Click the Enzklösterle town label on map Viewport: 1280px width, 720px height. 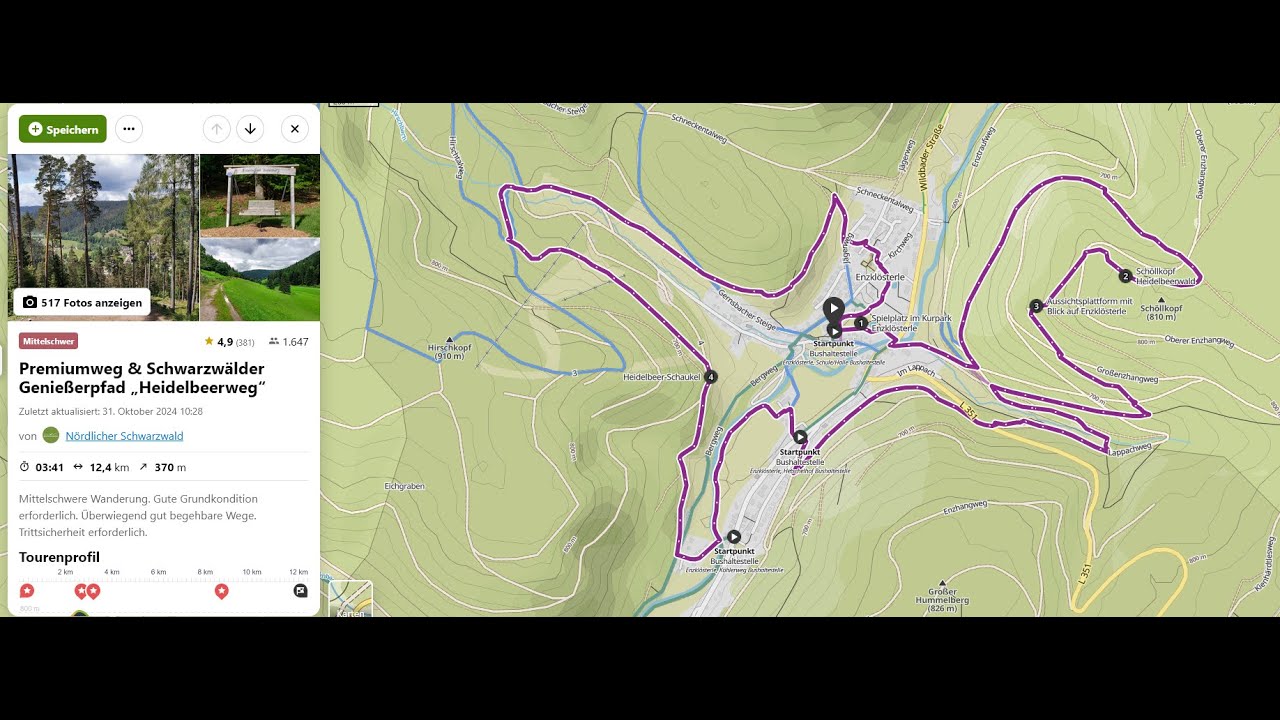[x=880, y=276]
